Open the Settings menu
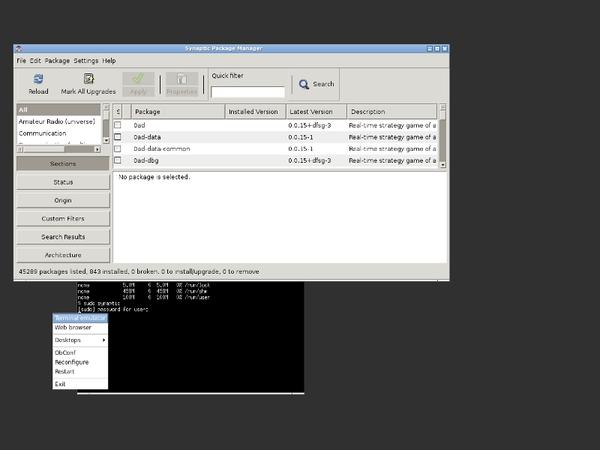Image resolution: width=600 pixels, height=450 pixels. coord(86,60)
